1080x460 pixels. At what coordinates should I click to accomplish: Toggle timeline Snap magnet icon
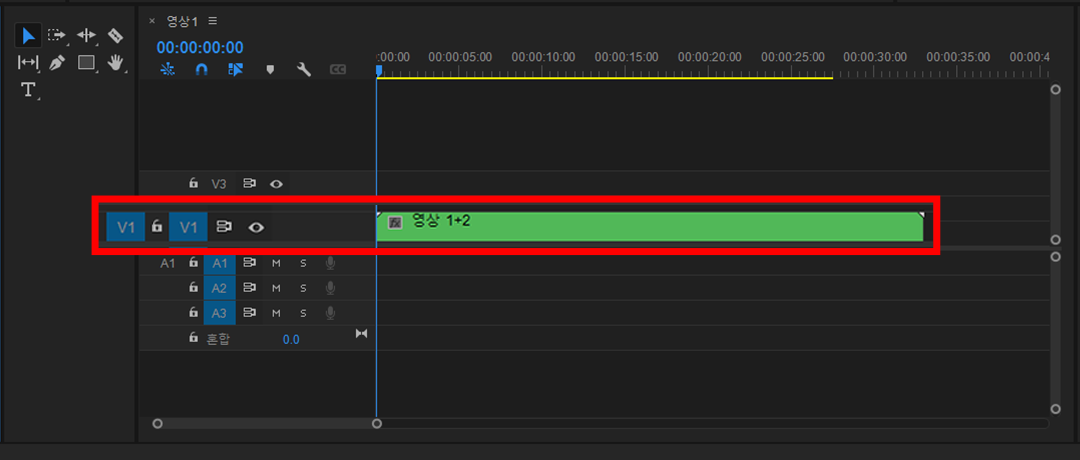pos(201,70)
